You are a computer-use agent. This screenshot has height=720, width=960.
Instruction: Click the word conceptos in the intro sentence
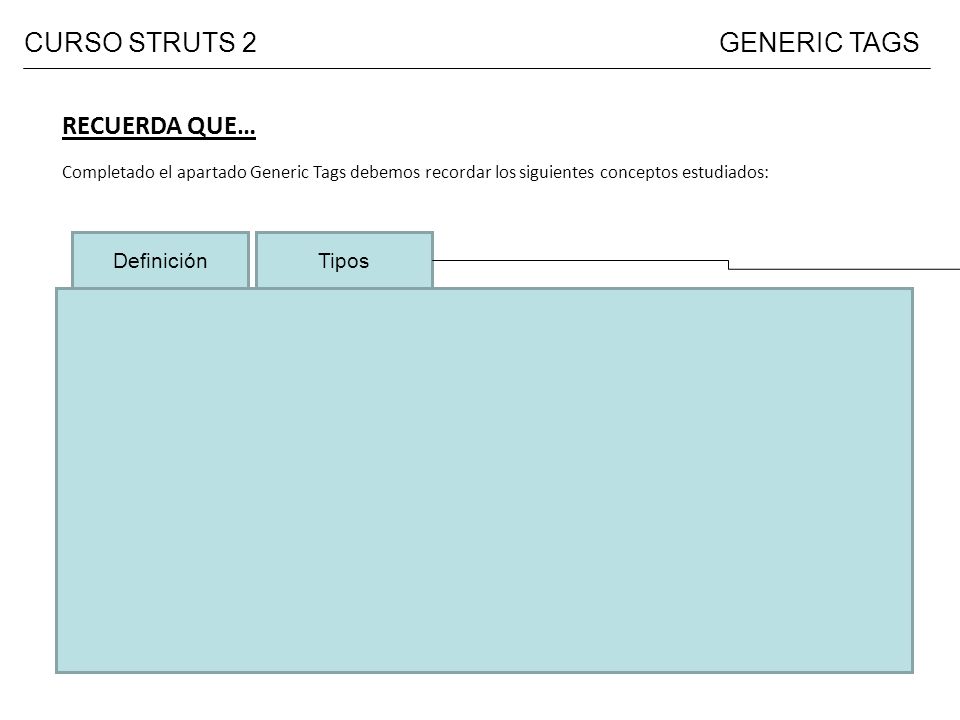[x=639, y=173]
